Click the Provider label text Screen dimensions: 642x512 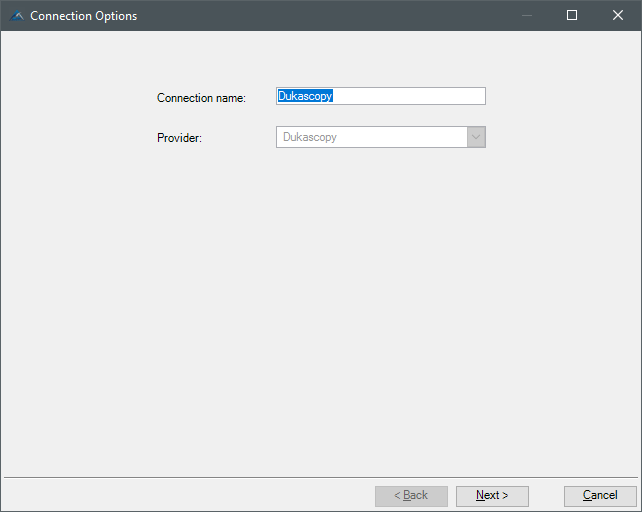pyautogui.click(x=179, y=138)
